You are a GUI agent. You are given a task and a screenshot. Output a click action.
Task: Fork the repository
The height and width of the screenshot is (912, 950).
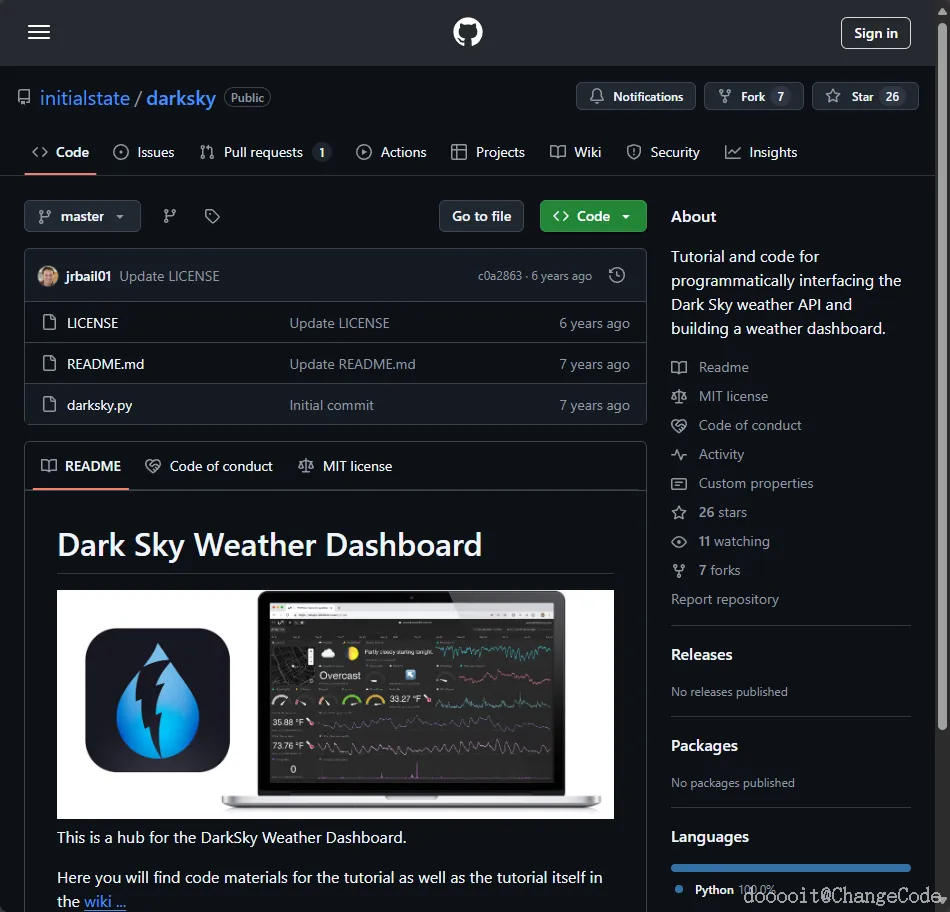(754, 96)
